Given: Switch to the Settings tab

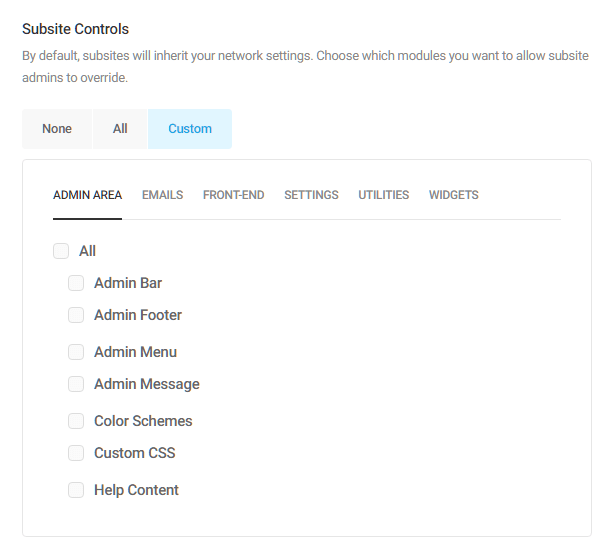Looking at the screenshot, I should (311, 195).
